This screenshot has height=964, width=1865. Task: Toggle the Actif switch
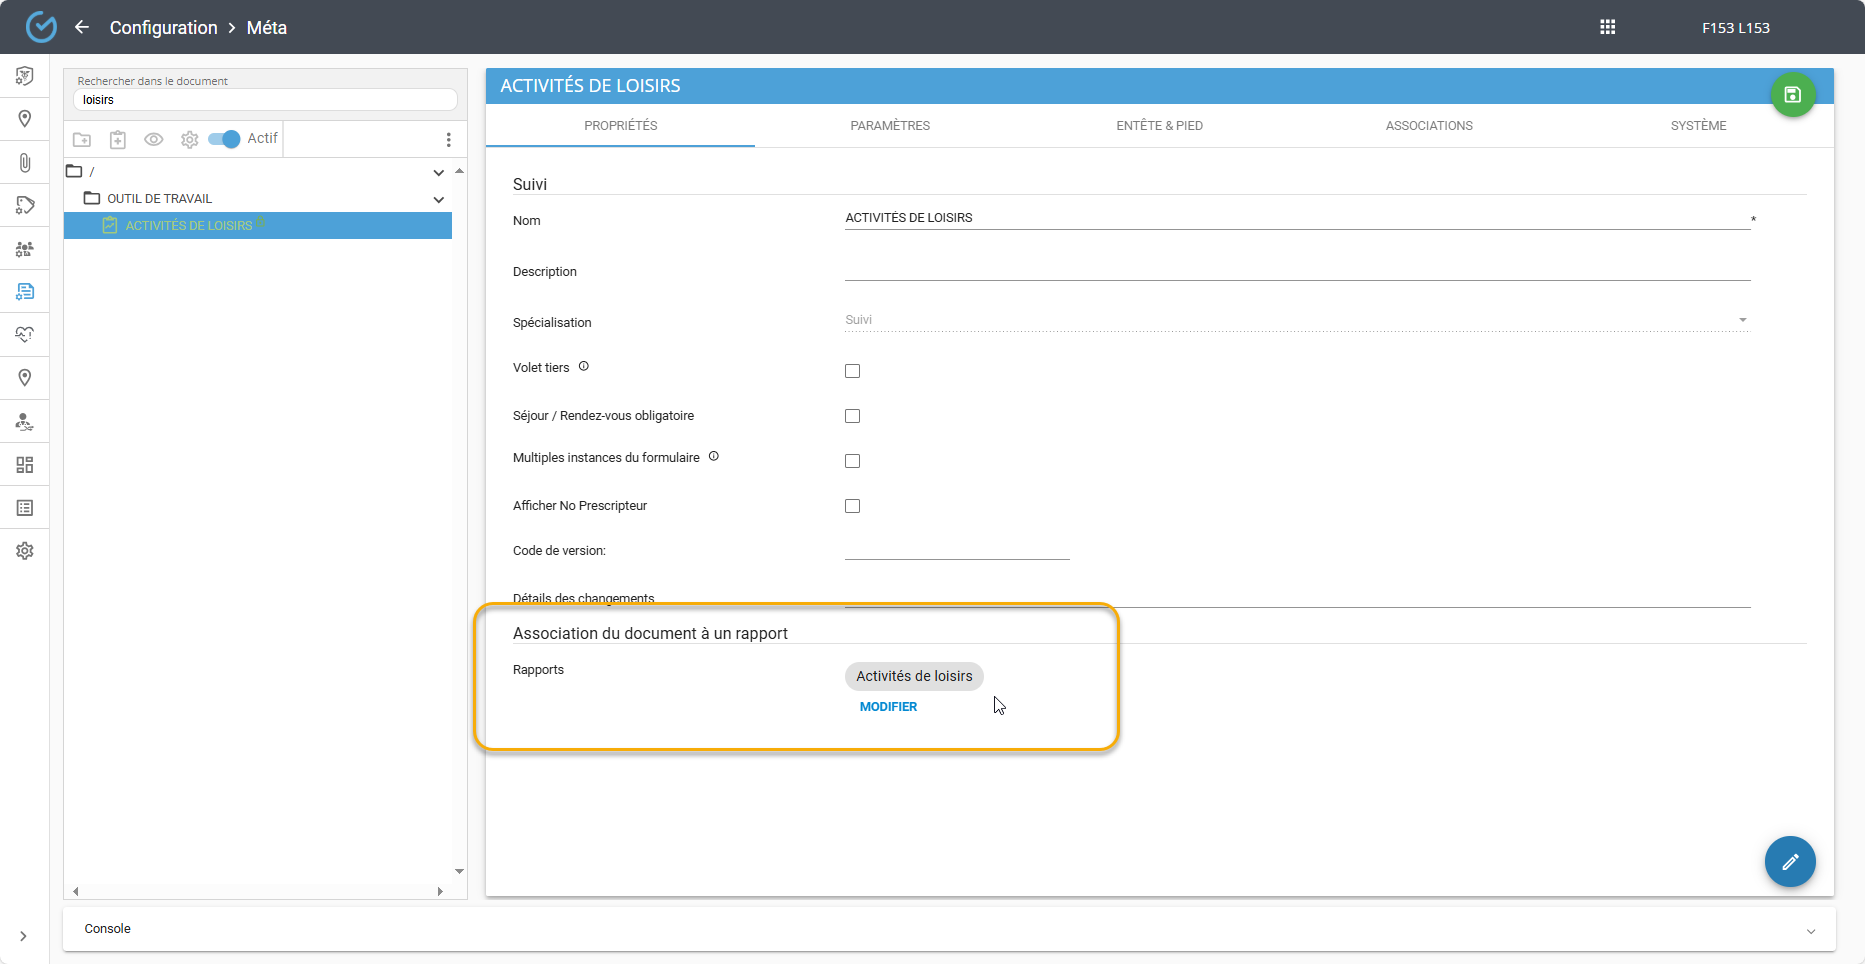(x=224, y=139)
